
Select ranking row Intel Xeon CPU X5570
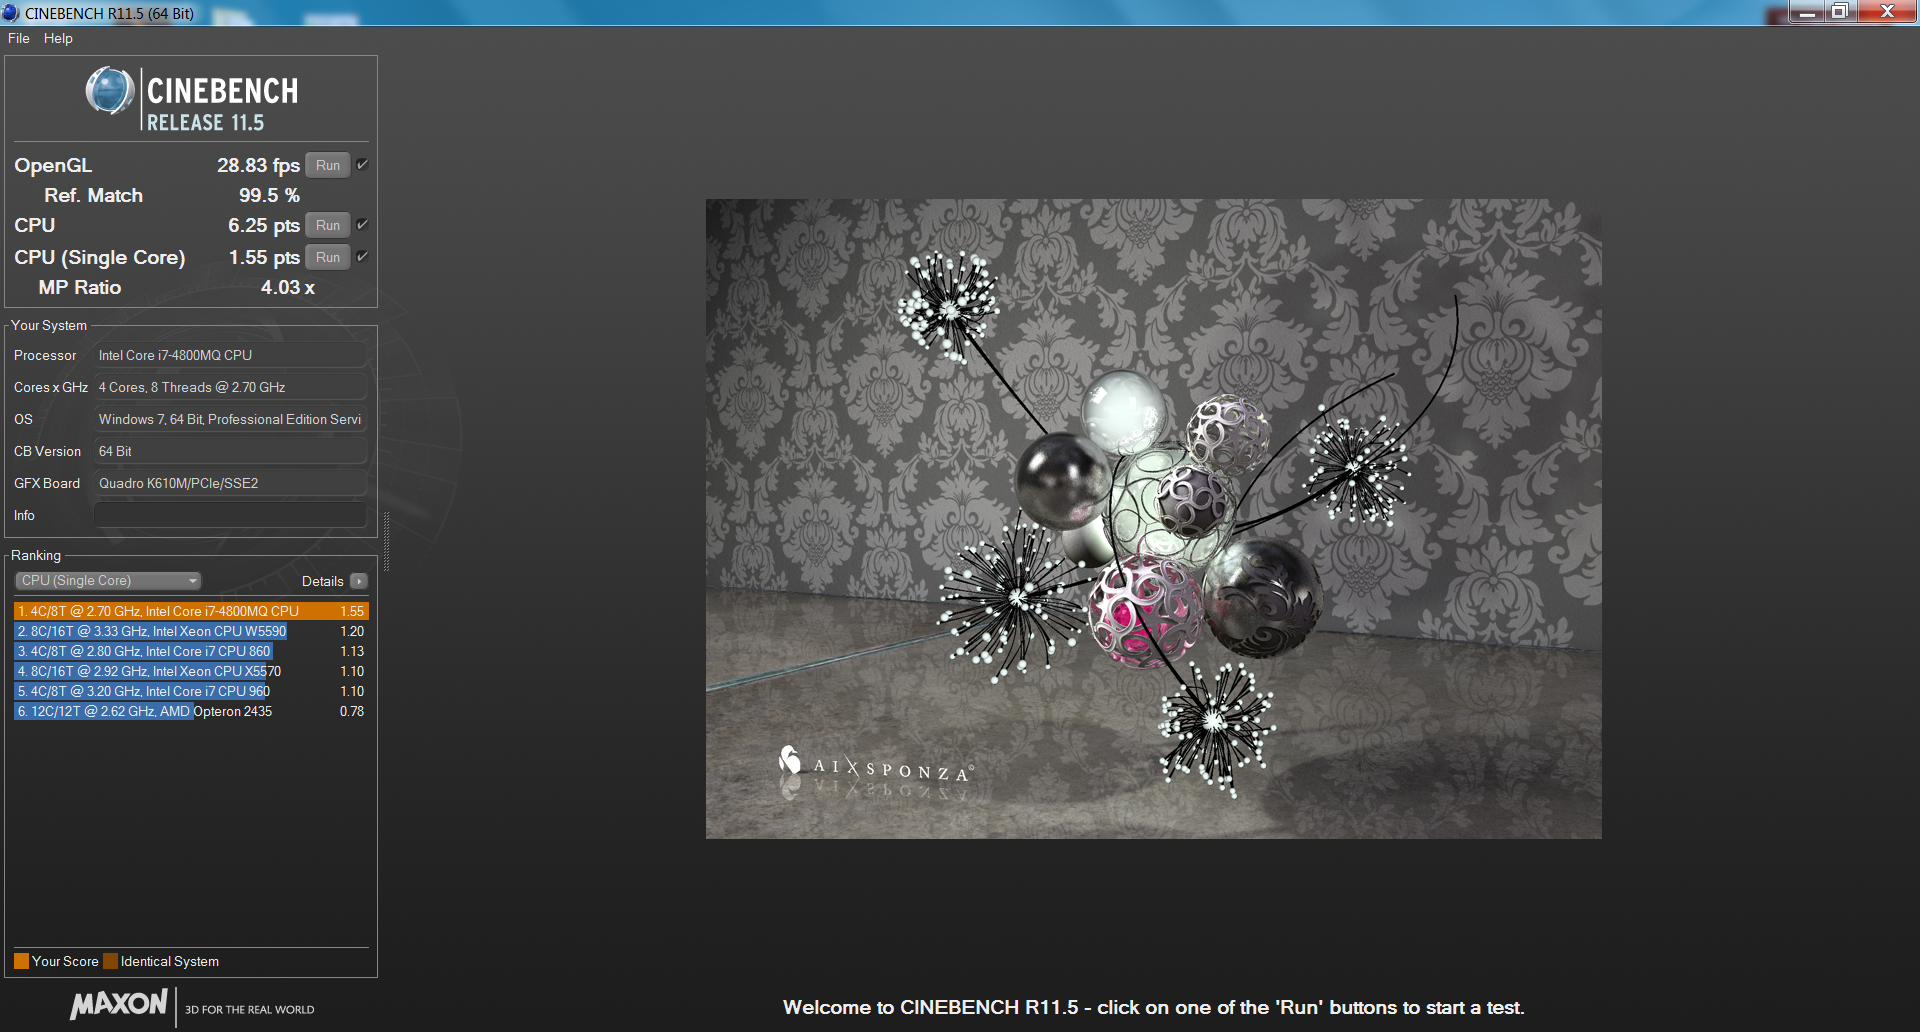(191, 671)
